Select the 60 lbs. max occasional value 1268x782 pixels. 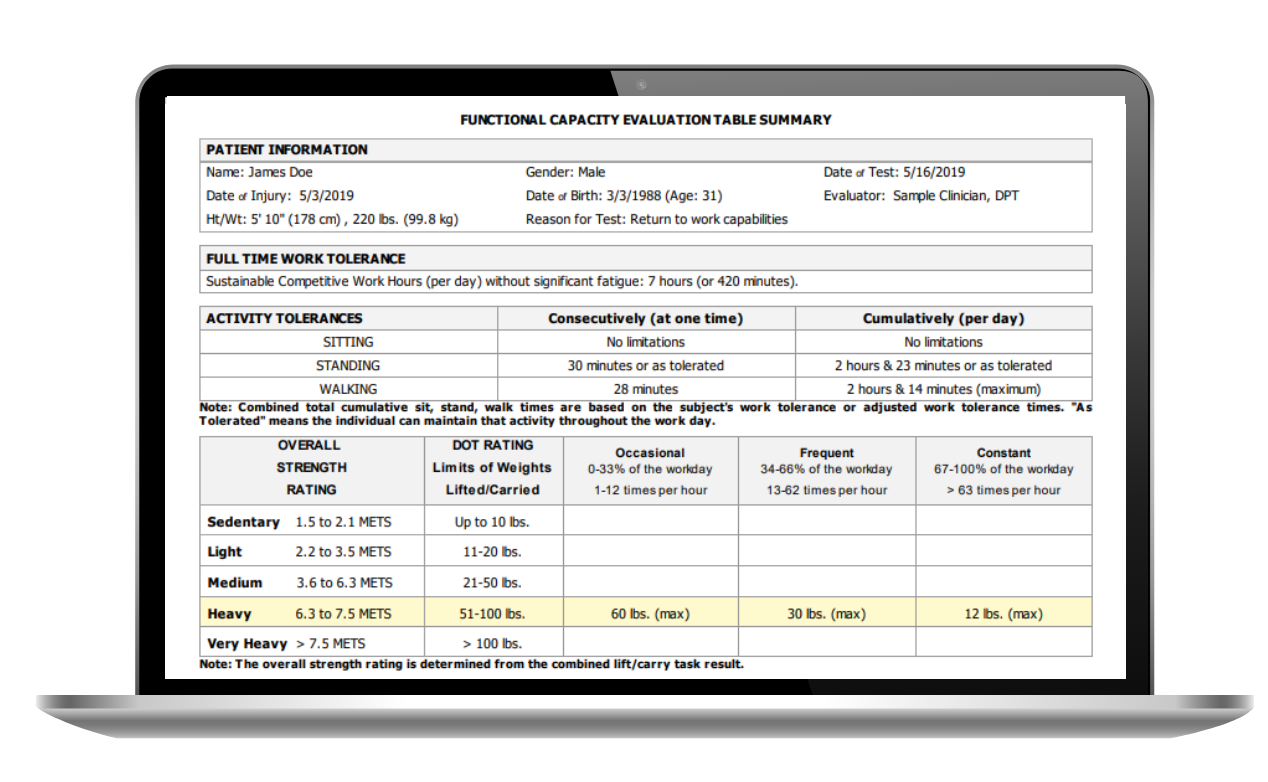pos(649,613)
